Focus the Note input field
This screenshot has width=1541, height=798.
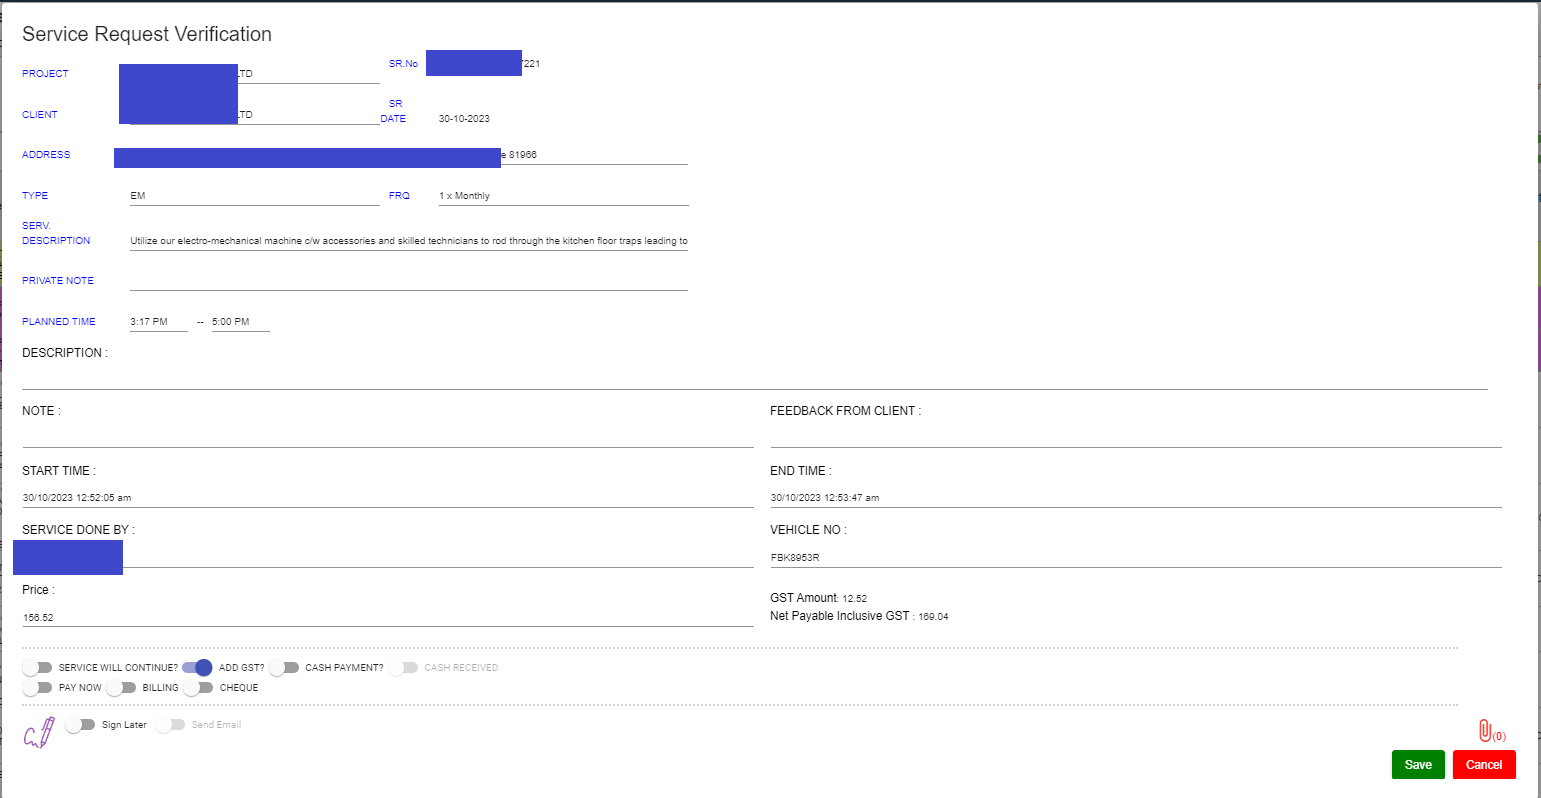coord(387,437)
